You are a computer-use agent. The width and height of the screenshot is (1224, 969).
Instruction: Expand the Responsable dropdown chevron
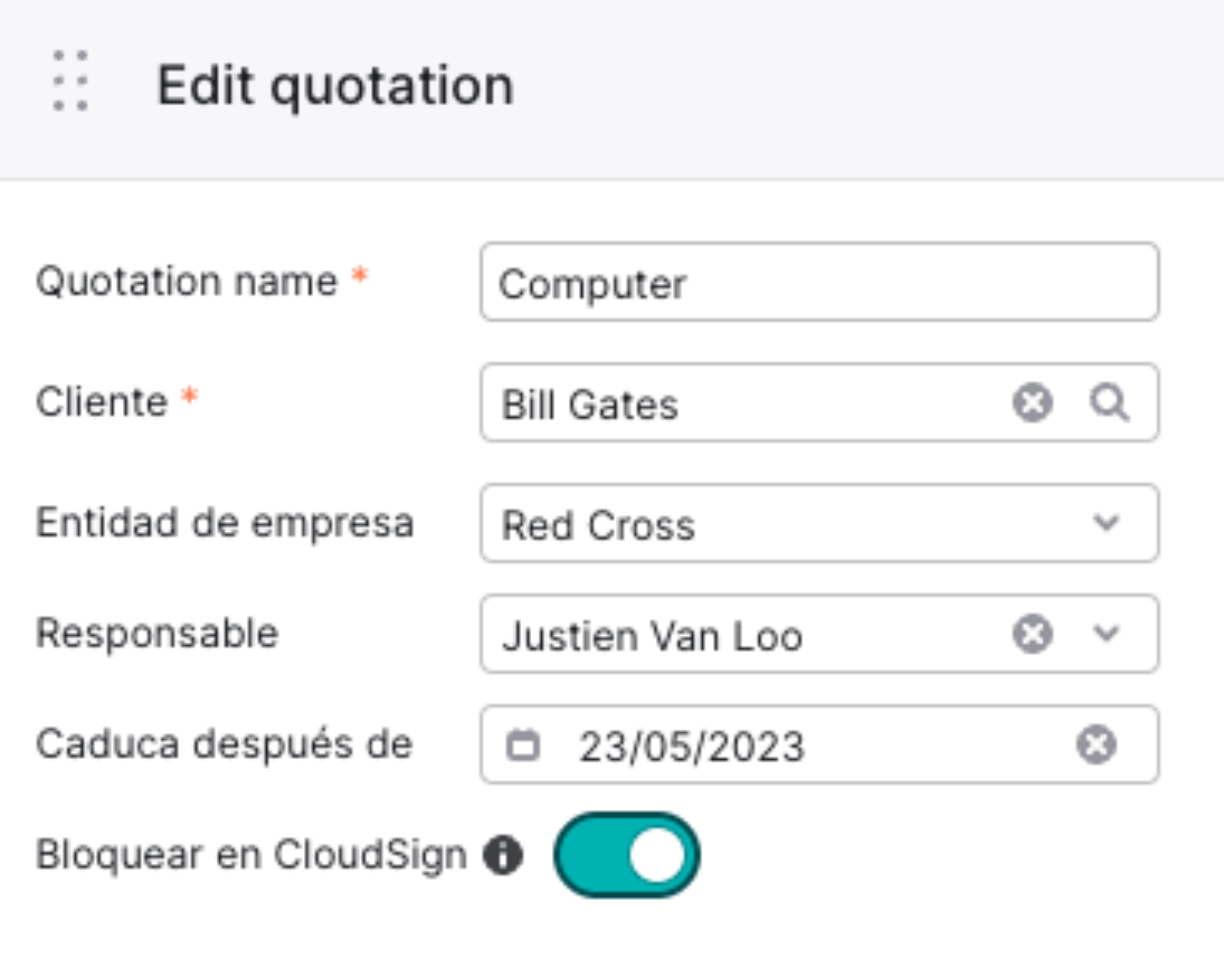tap(1106, 634)
